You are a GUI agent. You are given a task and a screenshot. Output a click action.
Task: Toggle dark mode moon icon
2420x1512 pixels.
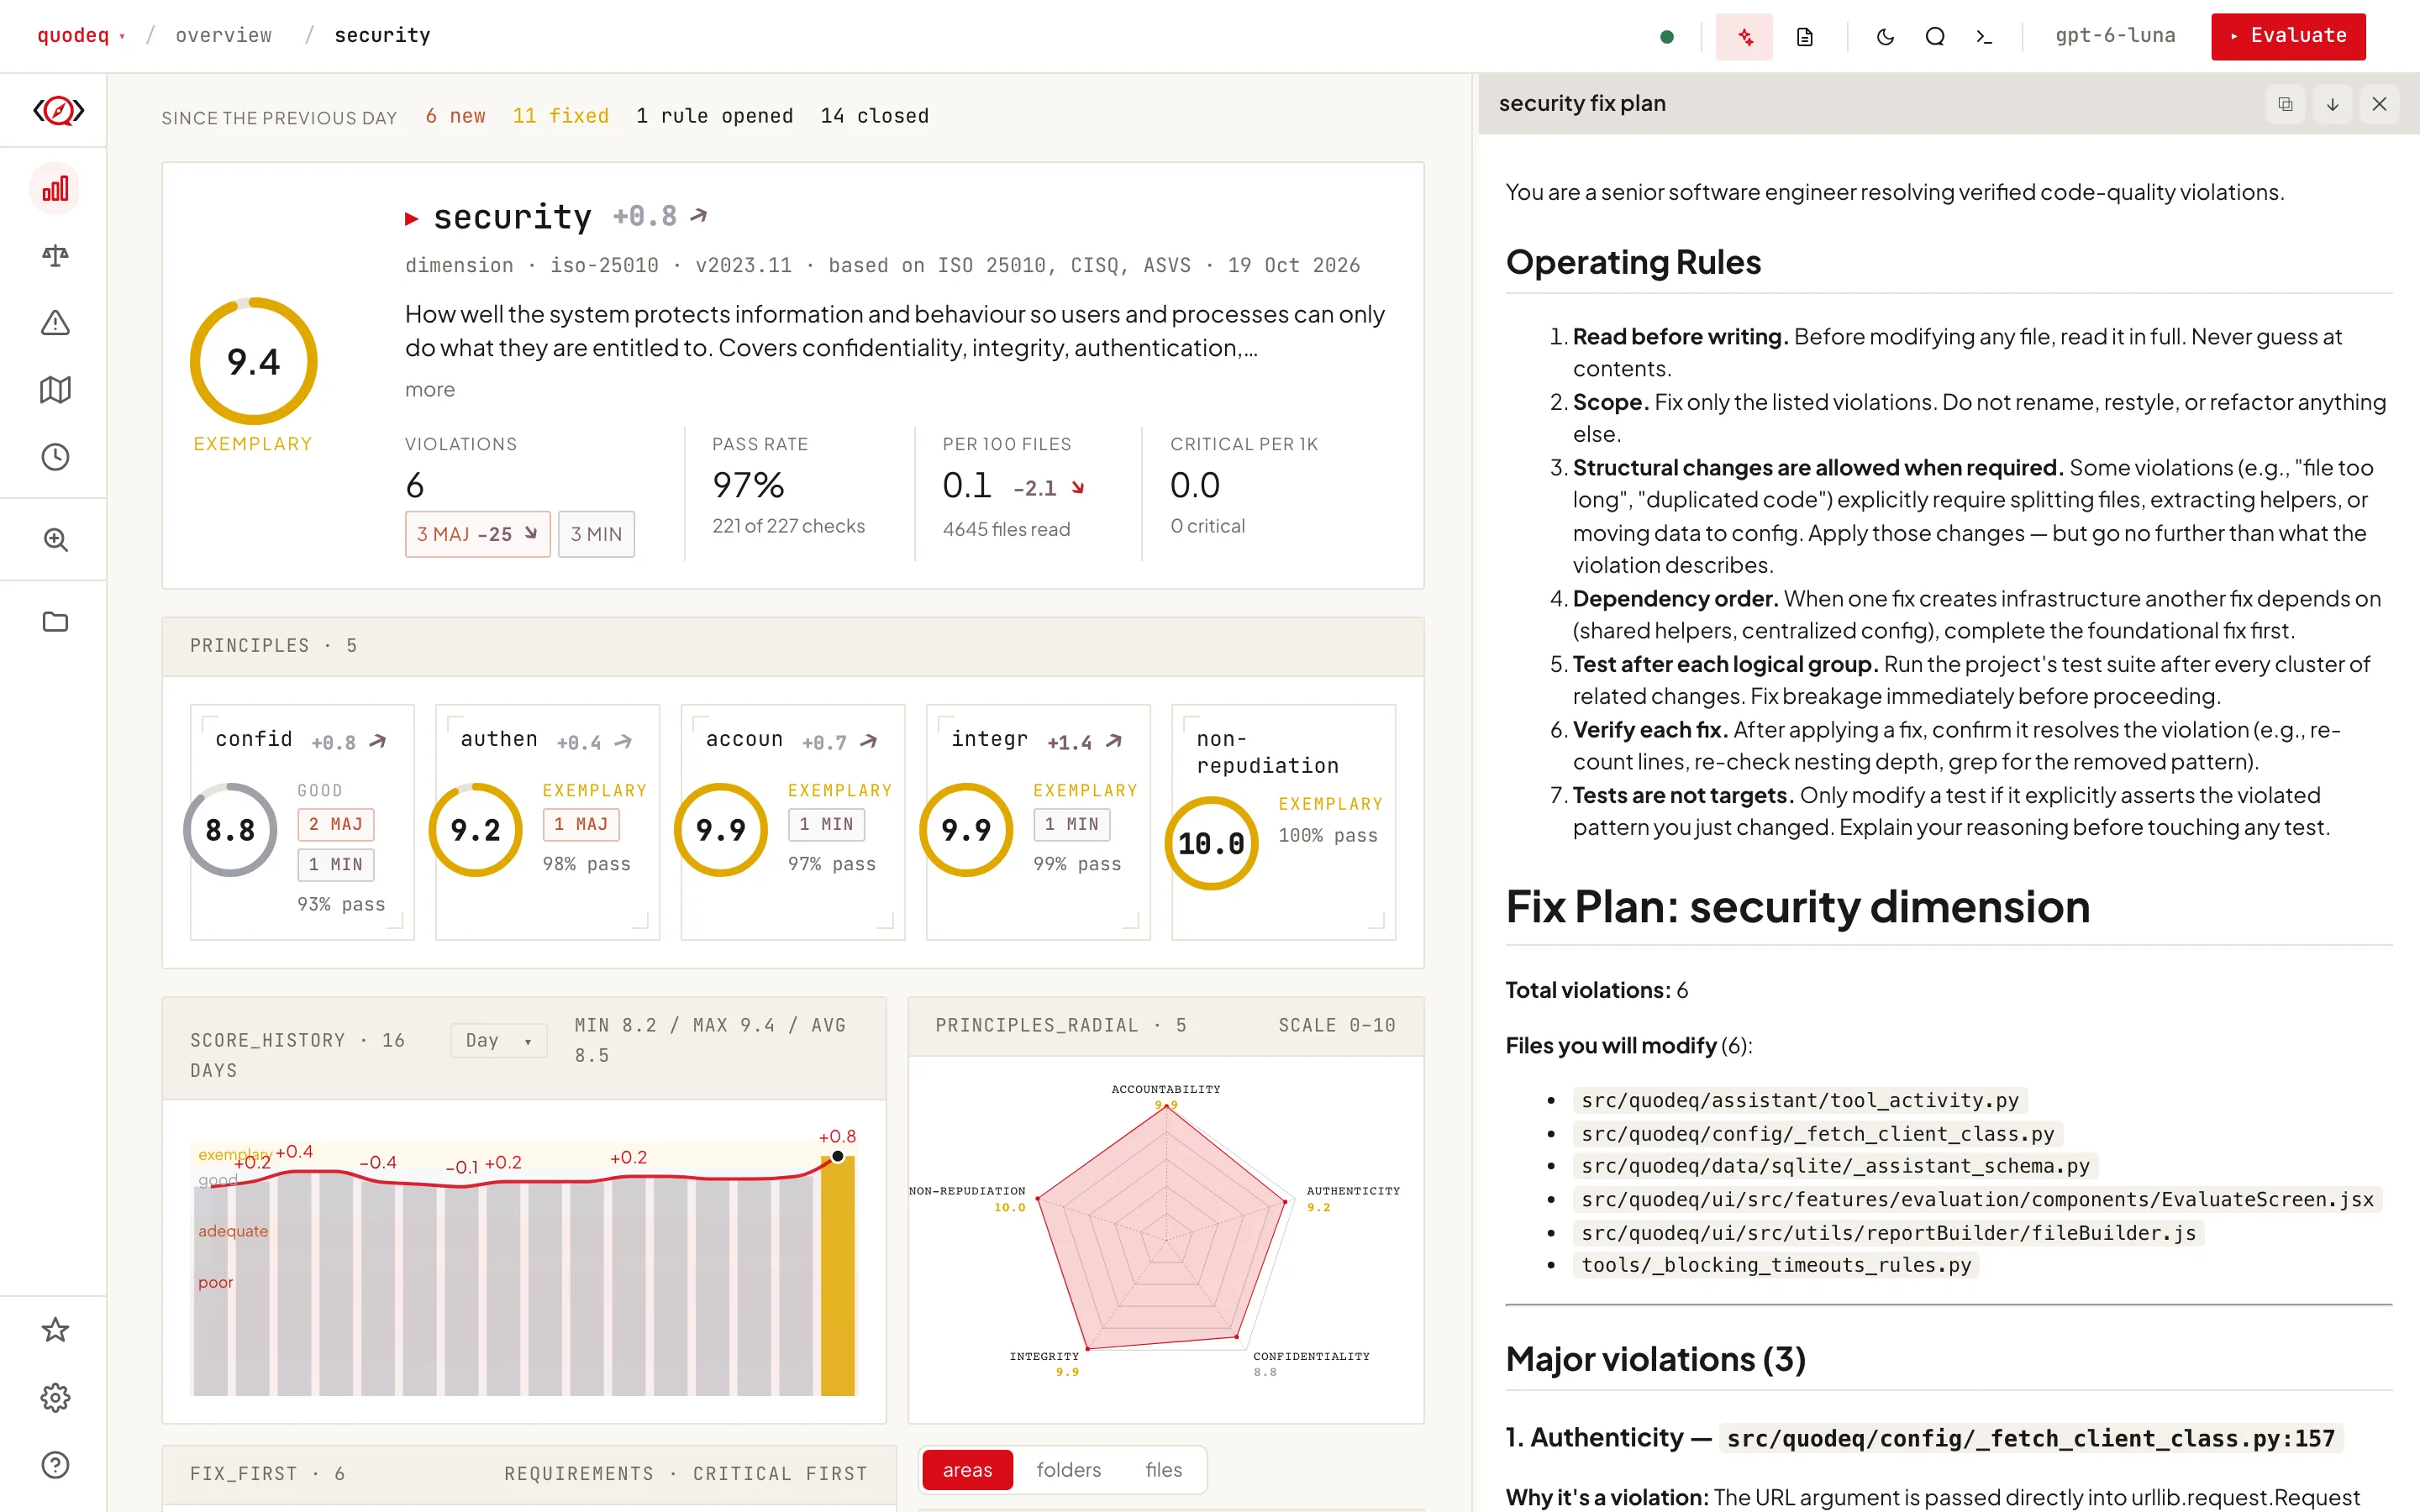pyautogui.click(x=1885, y=37)
